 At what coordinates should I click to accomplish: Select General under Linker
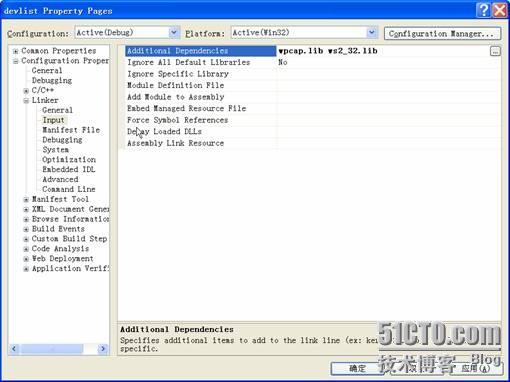(57, 110)
